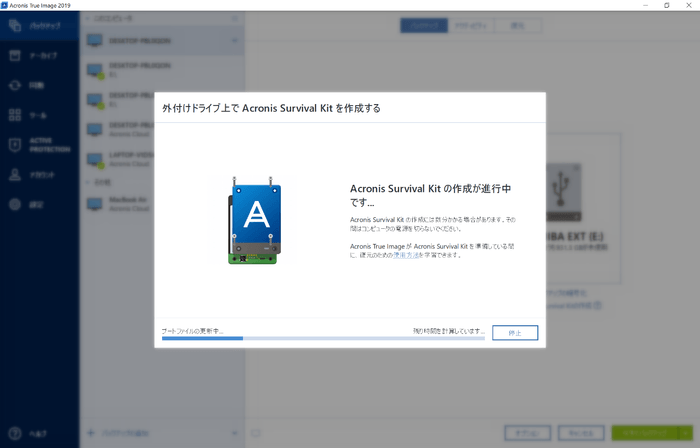The image size is (700, 448).
Task: Maximize the Acronis True Image window
Action: (667, 5)
